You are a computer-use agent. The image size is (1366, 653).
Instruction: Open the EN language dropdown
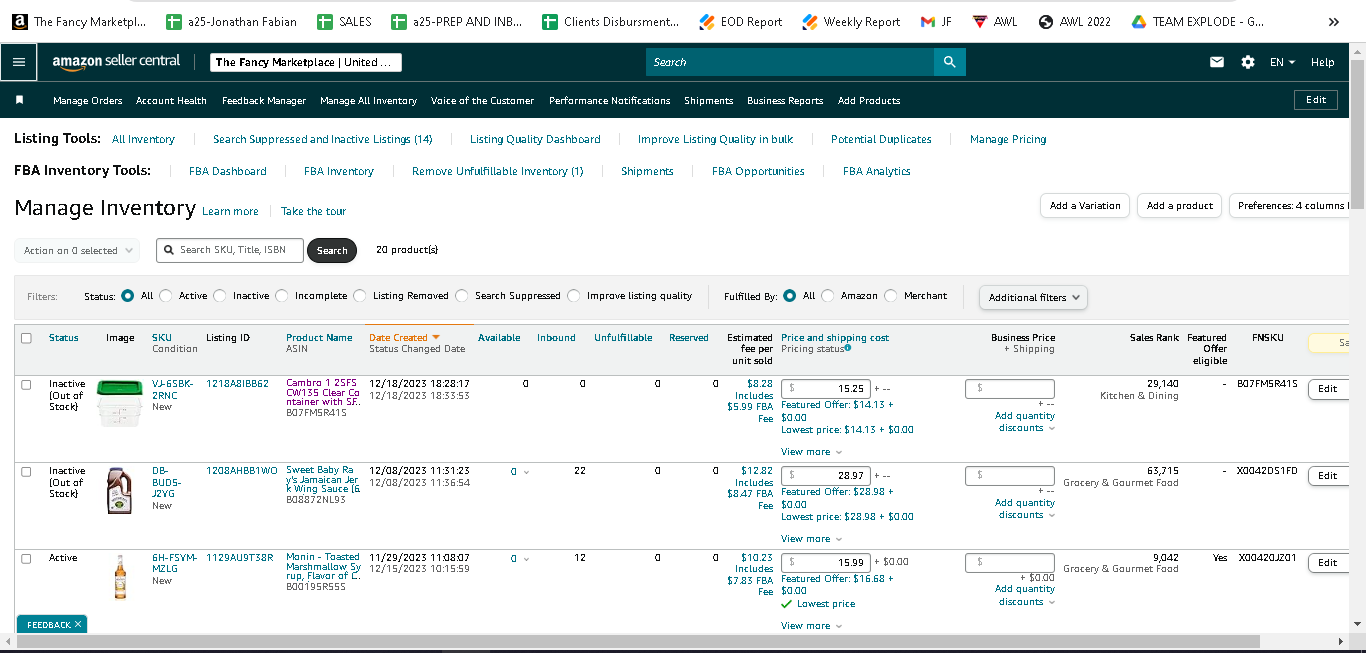click(1282, 62)
